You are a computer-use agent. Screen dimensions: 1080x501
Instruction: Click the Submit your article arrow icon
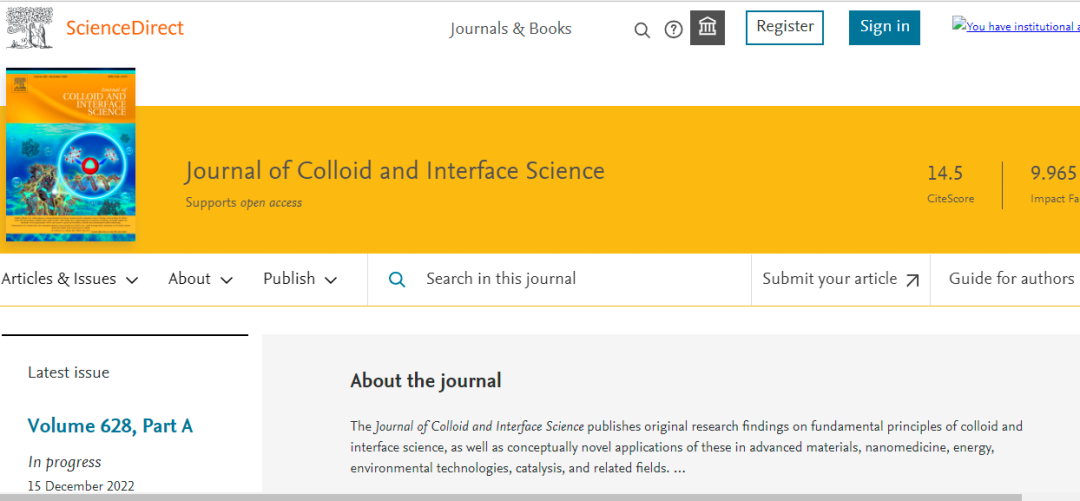(x=912, y=281)
